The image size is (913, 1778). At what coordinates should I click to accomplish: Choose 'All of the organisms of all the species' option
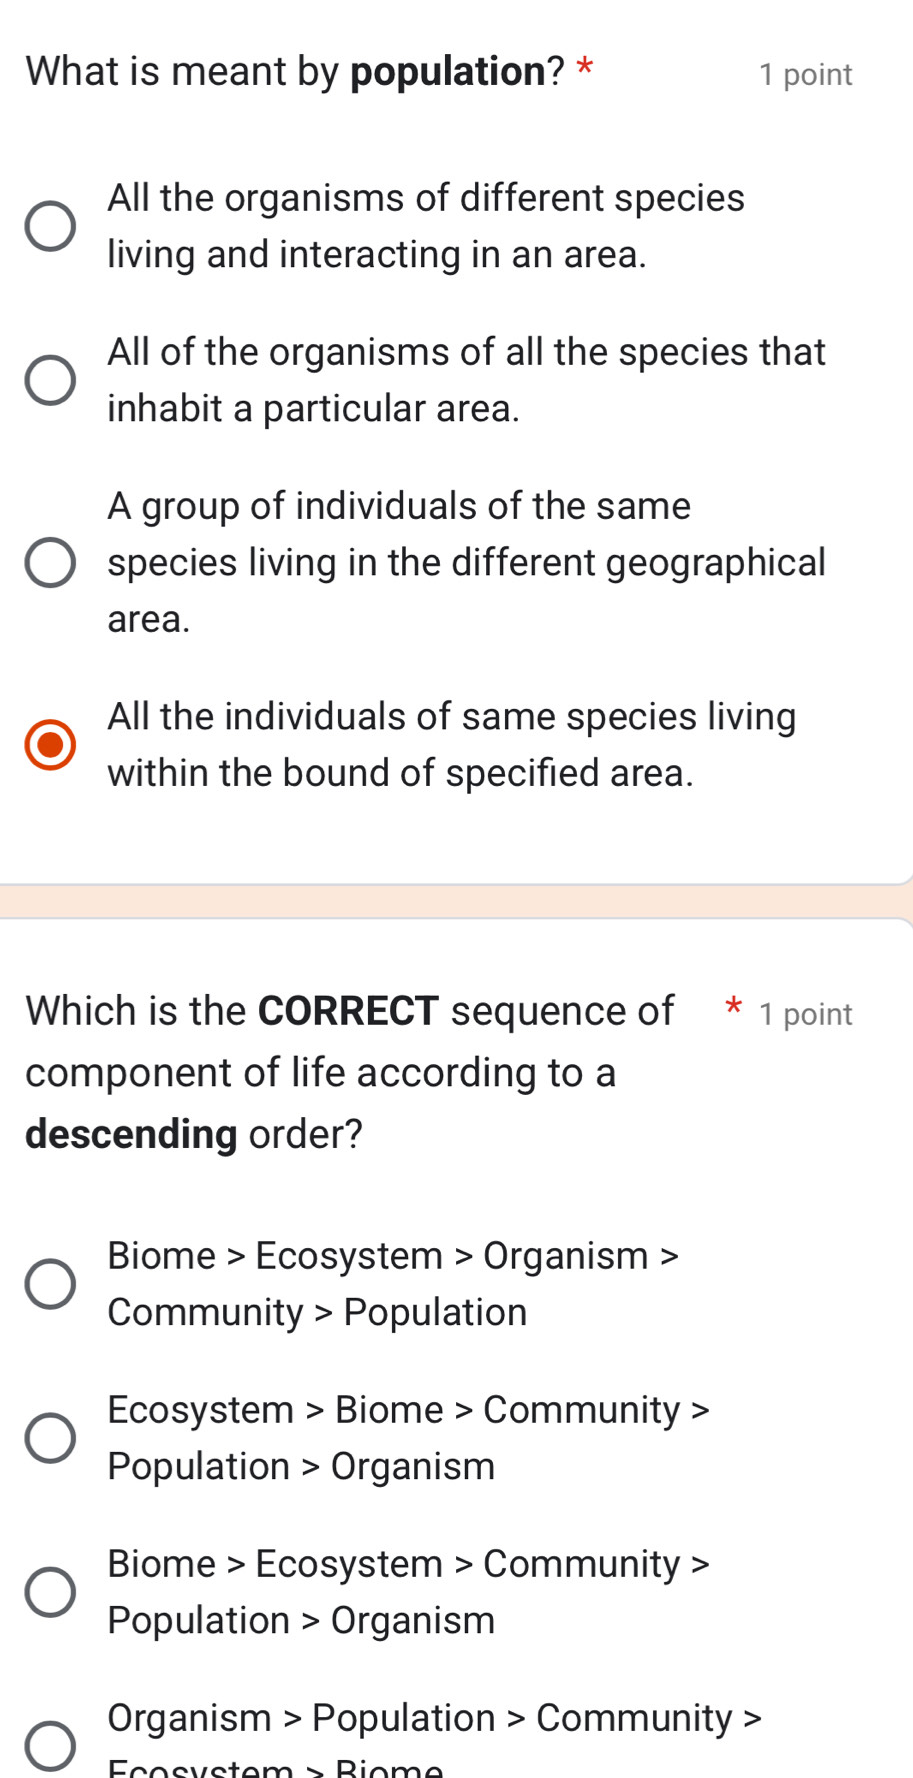[49, 380]
